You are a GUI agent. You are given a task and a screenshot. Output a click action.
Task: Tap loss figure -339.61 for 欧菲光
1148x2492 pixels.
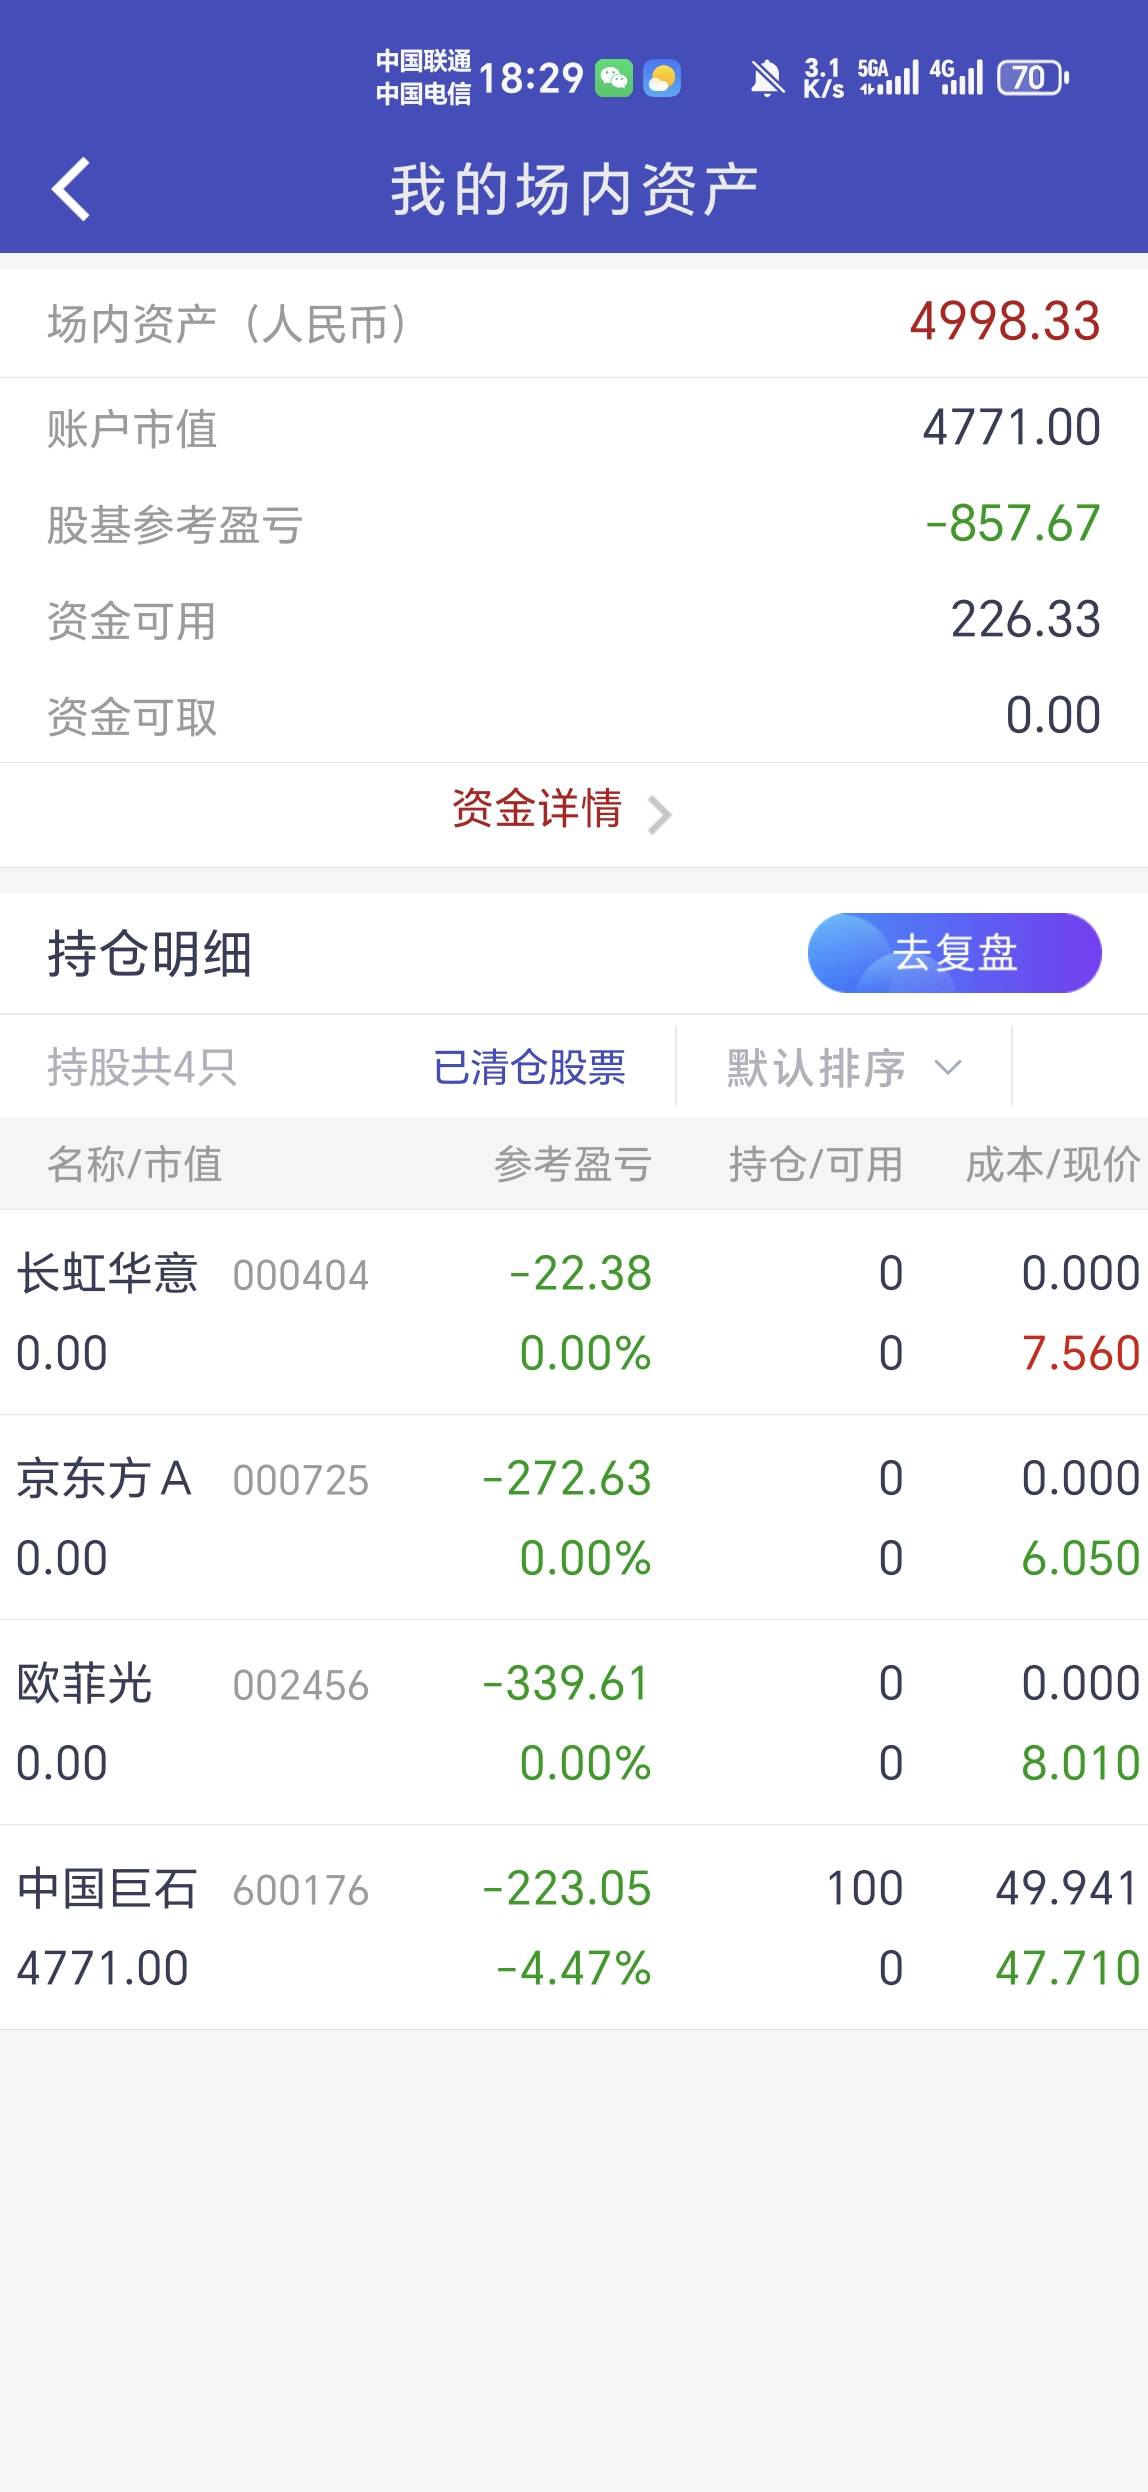pyautogui.click(x=566, y=1683)
